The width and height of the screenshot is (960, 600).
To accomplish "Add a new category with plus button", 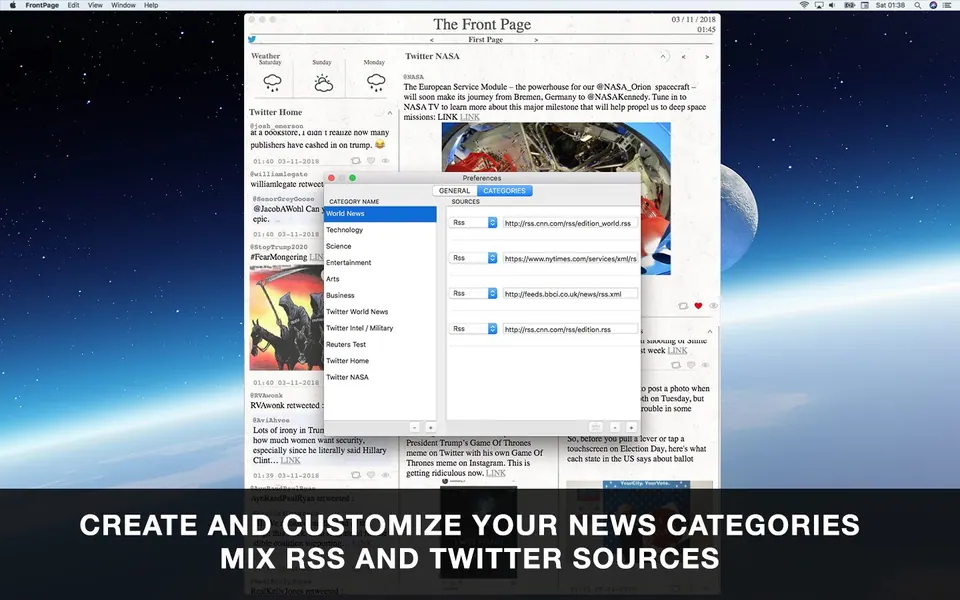I will (x=430, y=427).
